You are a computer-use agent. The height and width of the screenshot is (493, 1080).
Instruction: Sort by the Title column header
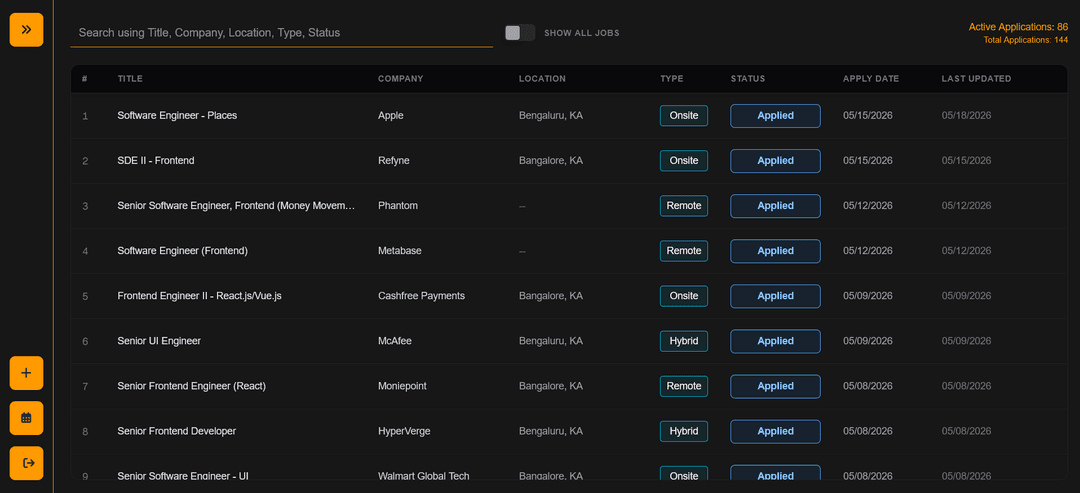(x=130, y=78)
